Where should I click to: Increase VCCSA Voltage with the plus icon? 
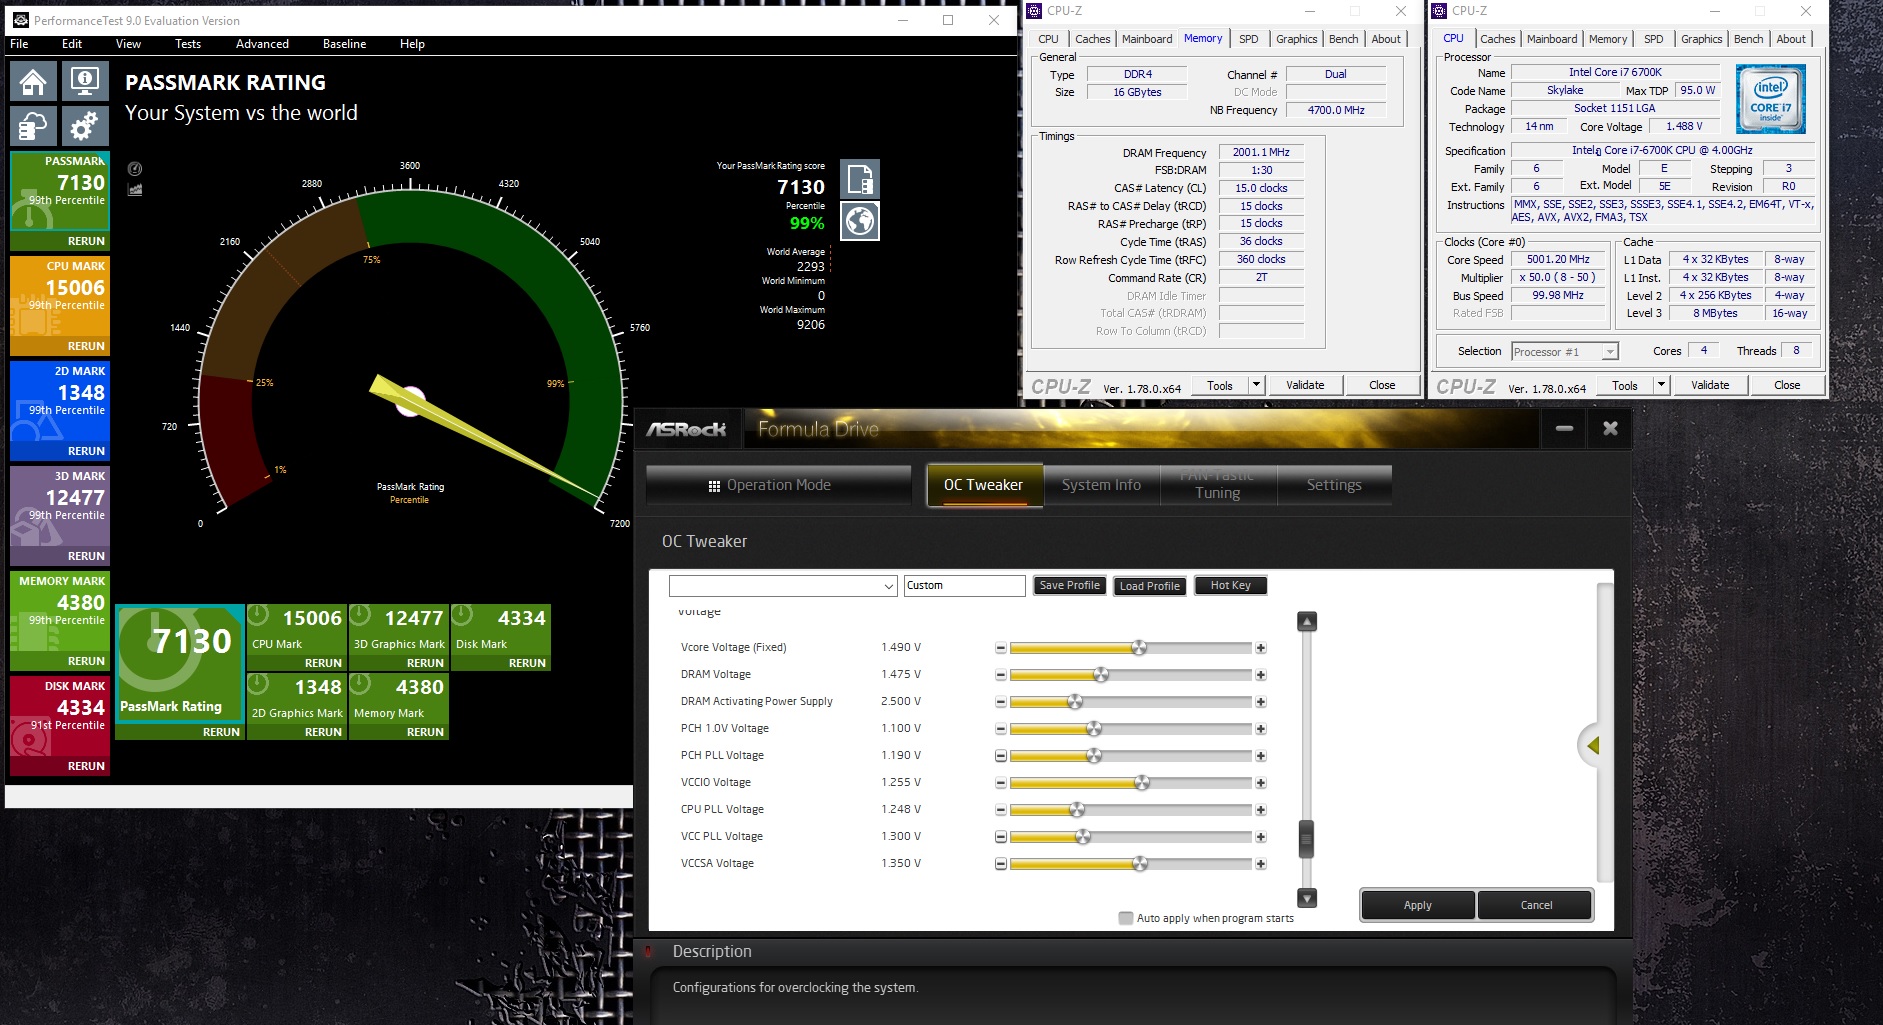tap(1261, 864)
